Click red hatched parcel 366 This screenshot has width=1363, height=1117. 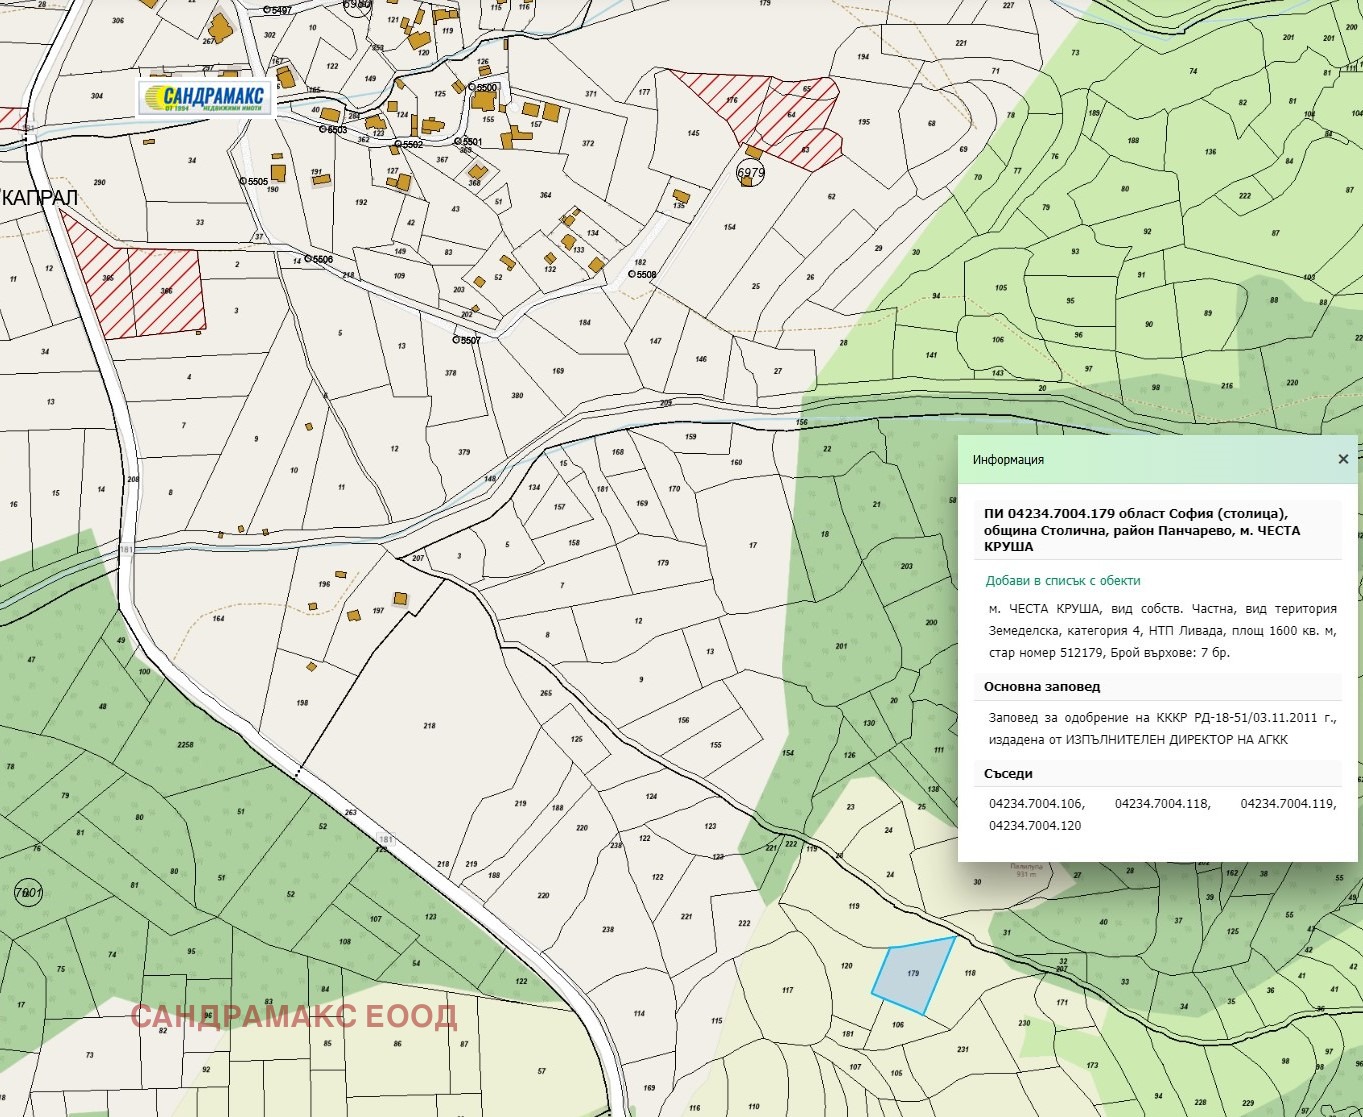click(167, 290)
